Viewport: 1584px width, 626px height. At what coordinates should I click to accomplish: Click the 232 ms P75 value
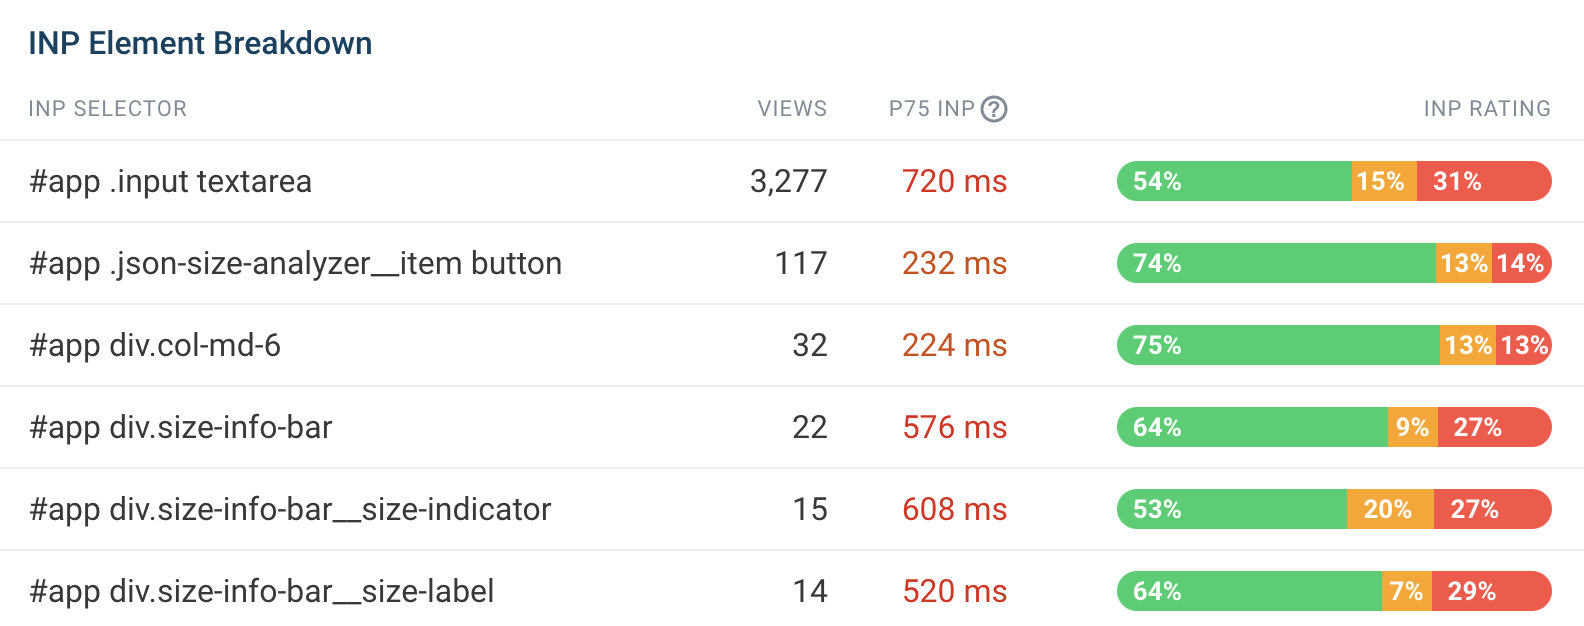pyautogui.click(x=954, y=263)
